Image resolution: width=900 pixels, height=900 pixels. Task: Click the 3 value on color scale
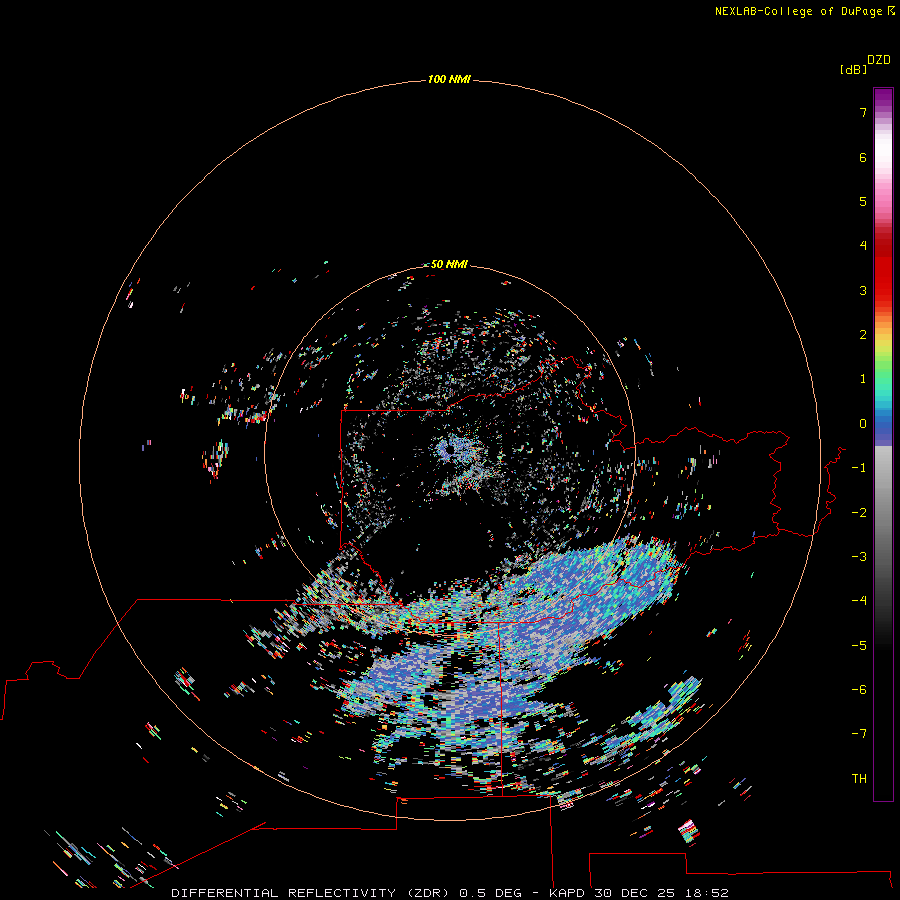(863, 290)
